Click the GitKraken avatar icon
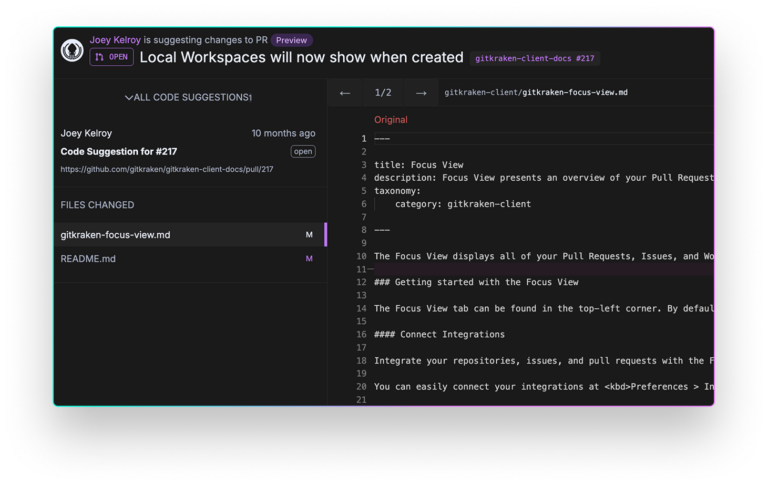Image resolution: width=768 pixels, height=486 pixels. [72, 50]
